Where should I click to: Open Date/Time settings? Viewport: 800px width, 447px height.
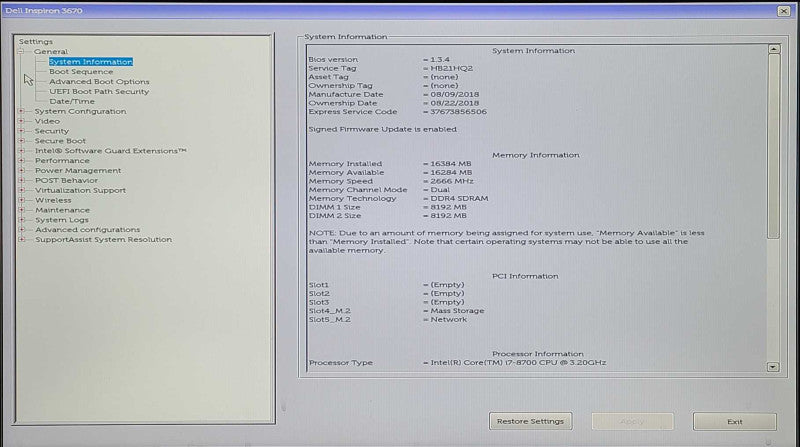[x=72, y=102]
